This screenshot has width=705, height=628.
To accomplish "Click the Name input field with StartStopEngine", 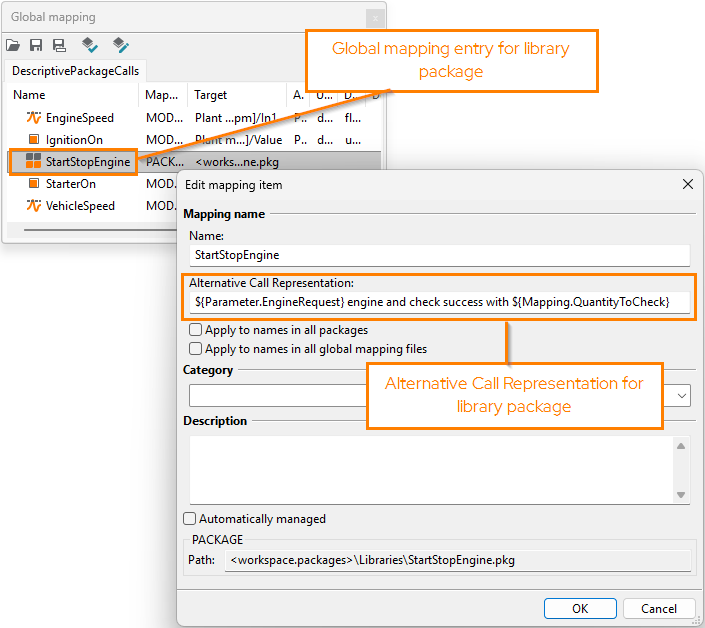I will click(439, 255).
